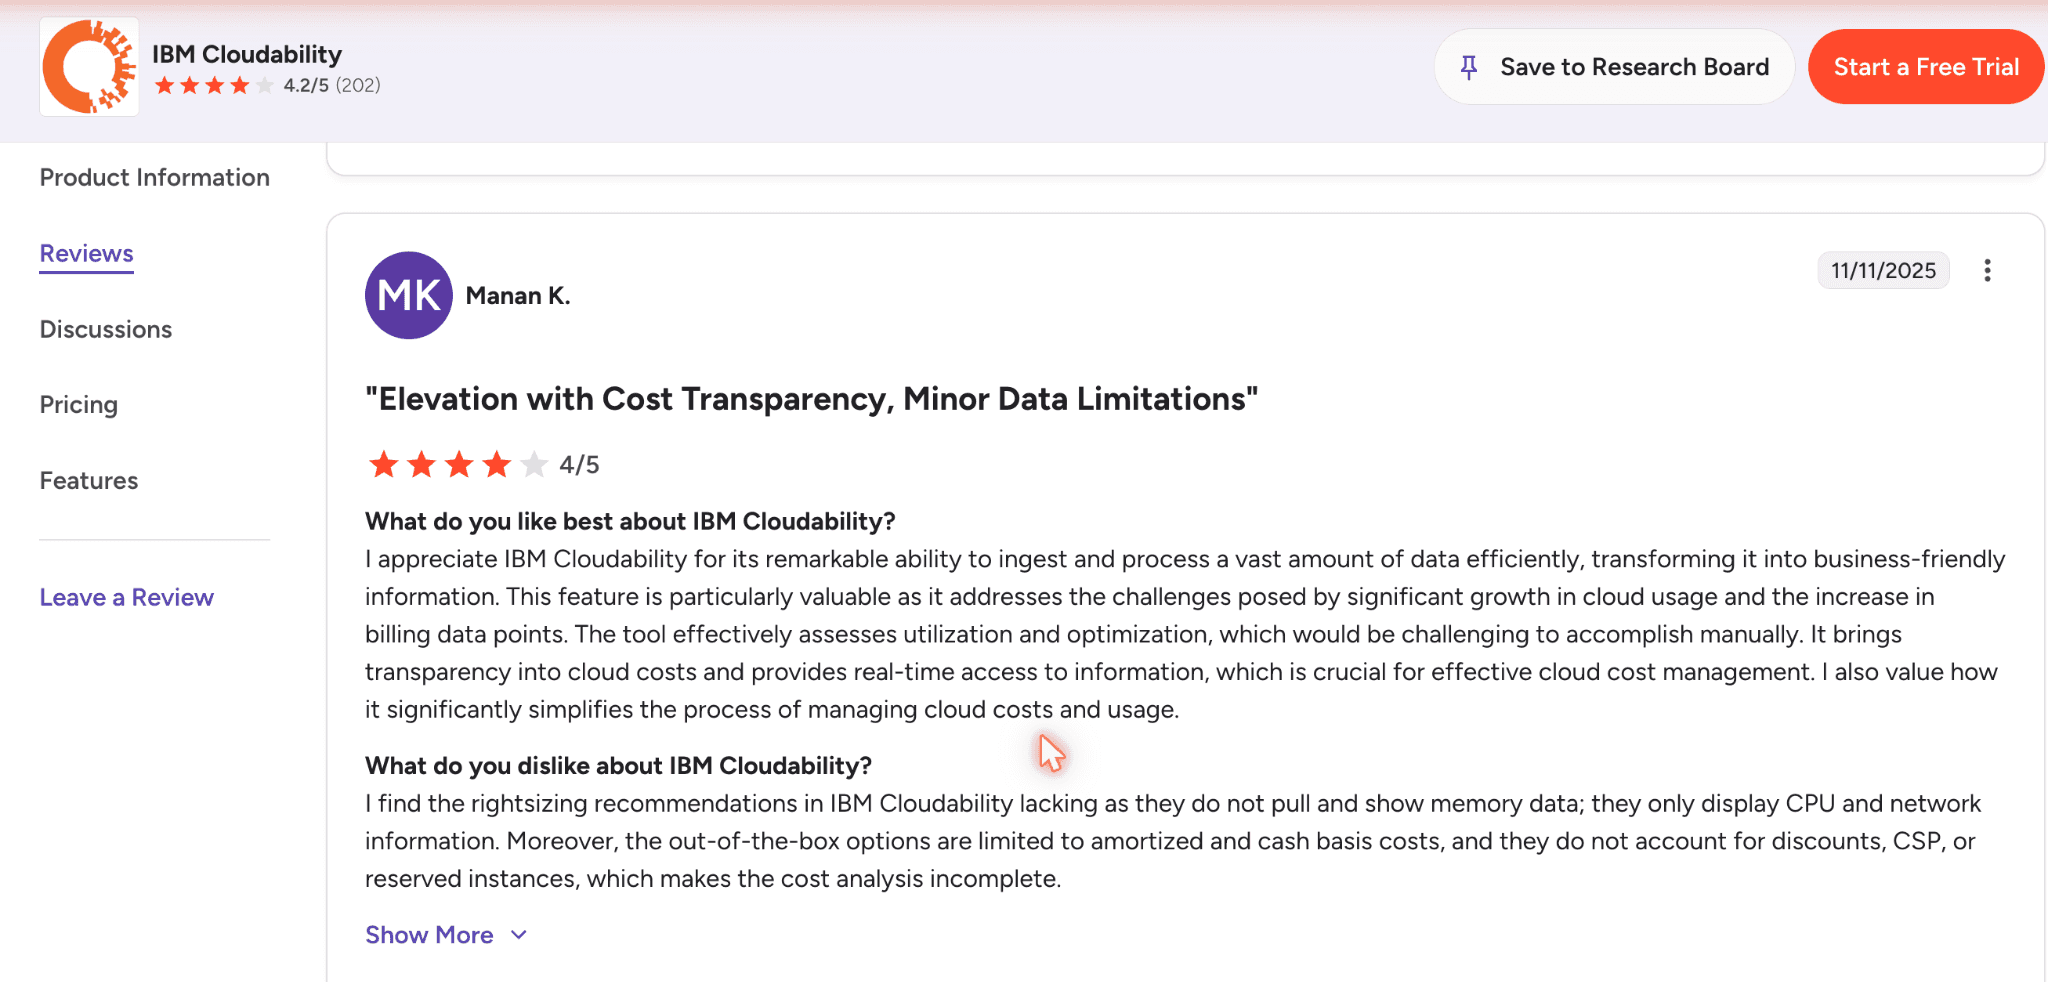Click the review title about Cost Transparency
Image resolution: width=2048 pixels, height=982 pixels.
click(x=811, y=399)
